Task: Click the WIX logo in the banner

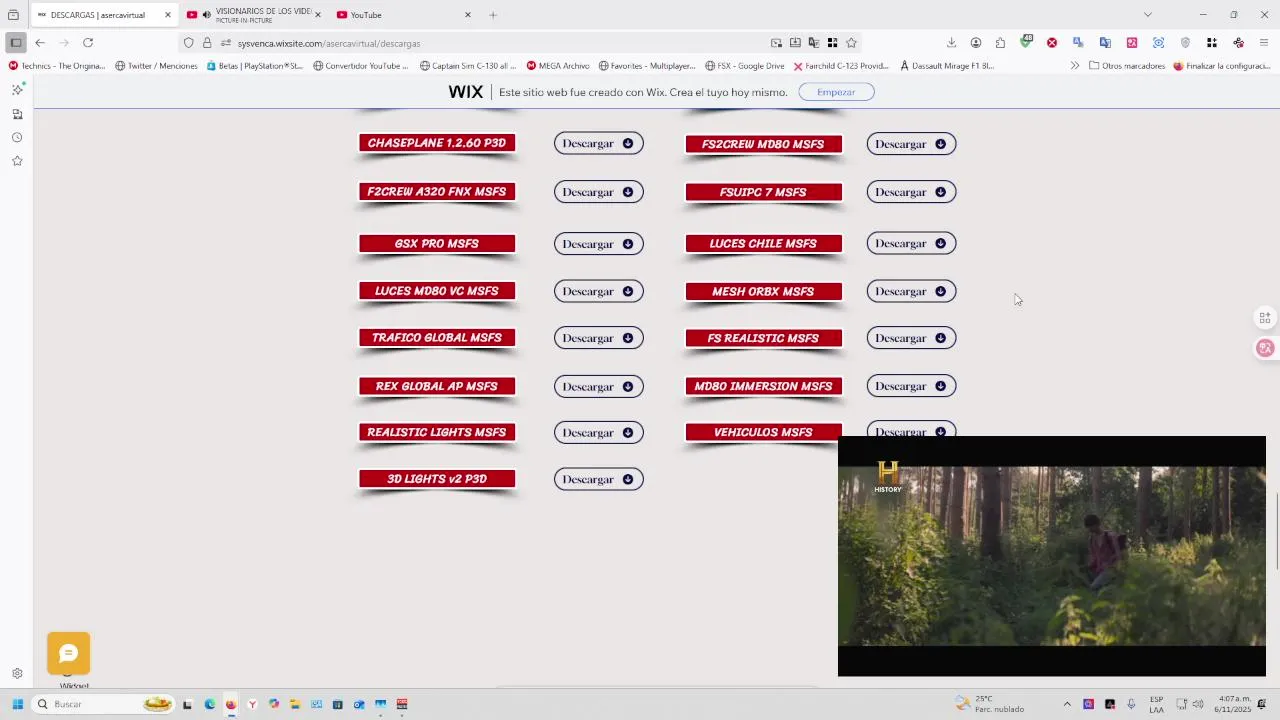Action: point(465,92)
